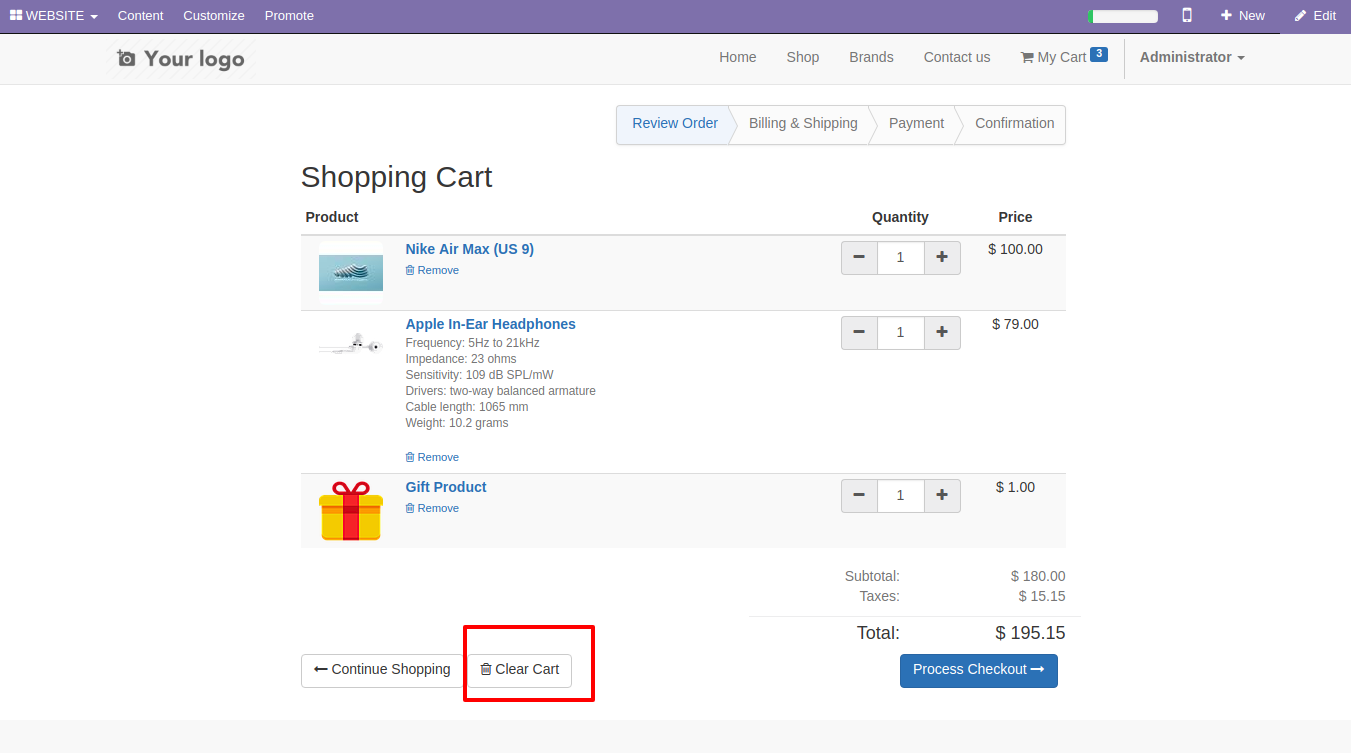1351x753 pixels.
Task: Open the New content menu
Action: pyautogui.click(x=1242, y=15)
